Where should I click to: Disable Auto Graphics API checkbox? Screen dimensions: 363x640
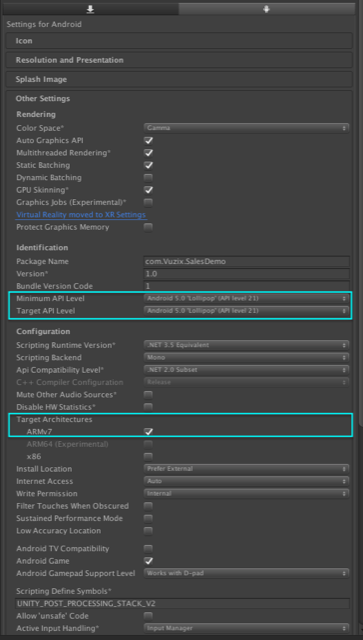pyautogui.click(x=148, y=140)
